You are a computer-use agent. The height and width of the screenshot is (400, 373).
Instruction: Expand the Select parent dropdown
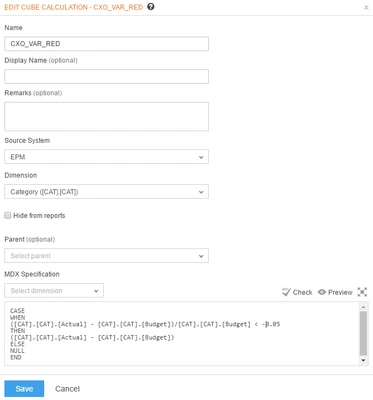[x=107, y=256]
